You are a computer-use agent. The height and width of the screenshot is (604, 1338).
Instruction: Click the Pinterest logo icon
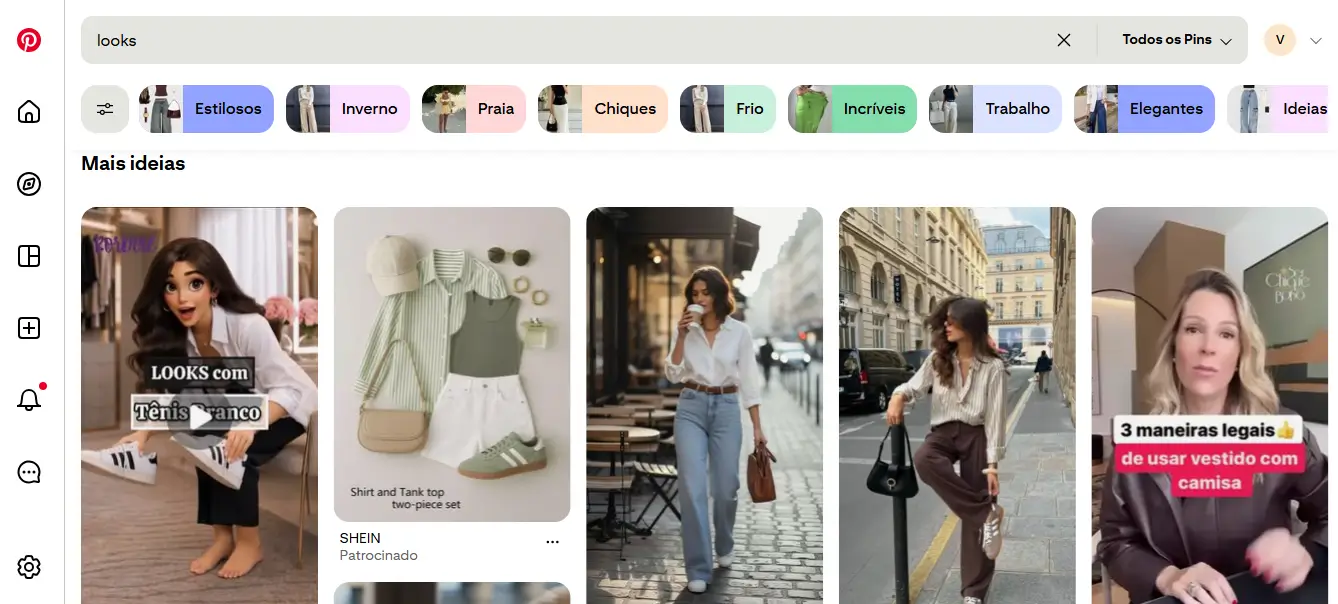pyautogui.click(x=29, y=40)
